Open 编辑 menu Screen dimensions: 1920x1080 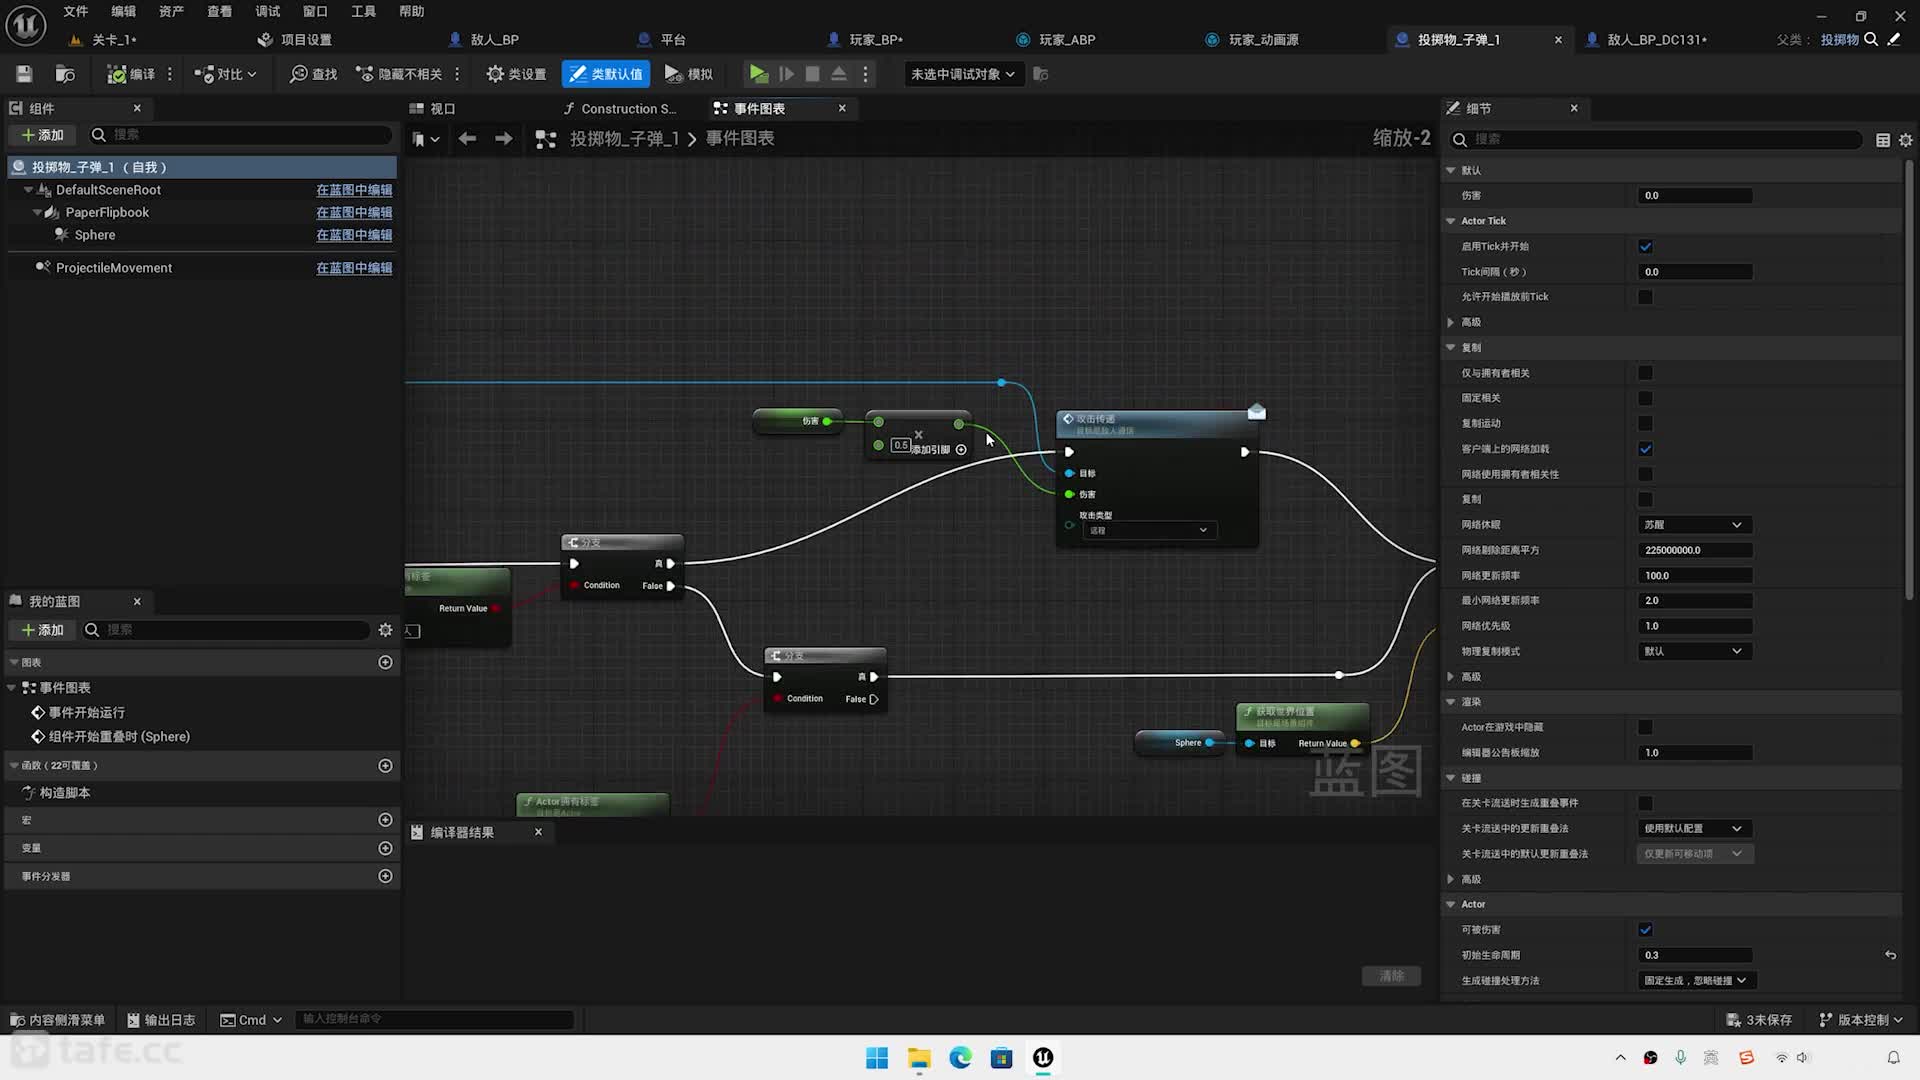coord(123,11)
